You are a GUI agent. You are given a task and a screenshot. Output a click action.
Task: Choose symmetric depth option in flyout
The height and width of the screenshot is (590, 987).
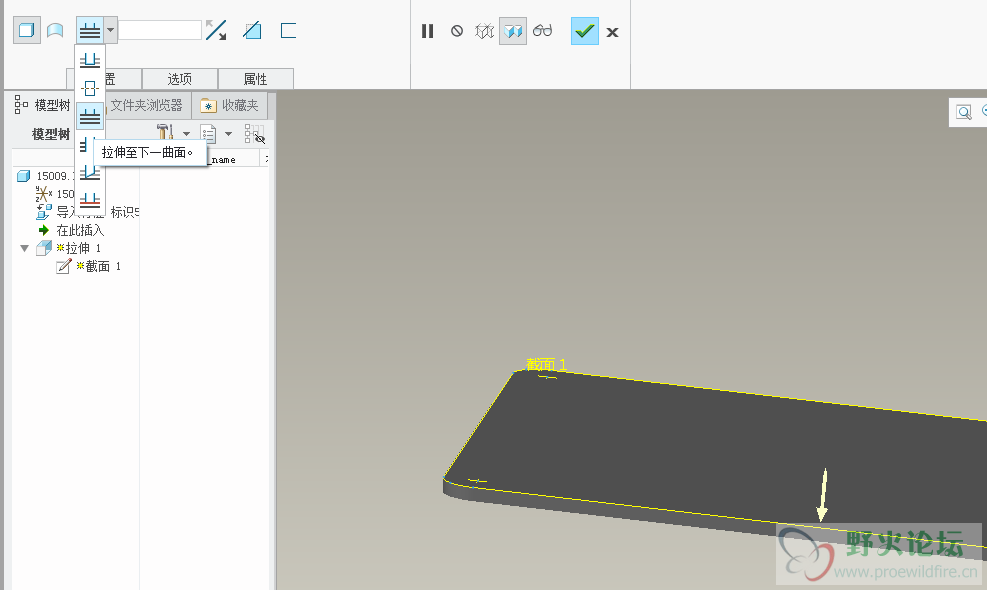[x=90, y=89]
